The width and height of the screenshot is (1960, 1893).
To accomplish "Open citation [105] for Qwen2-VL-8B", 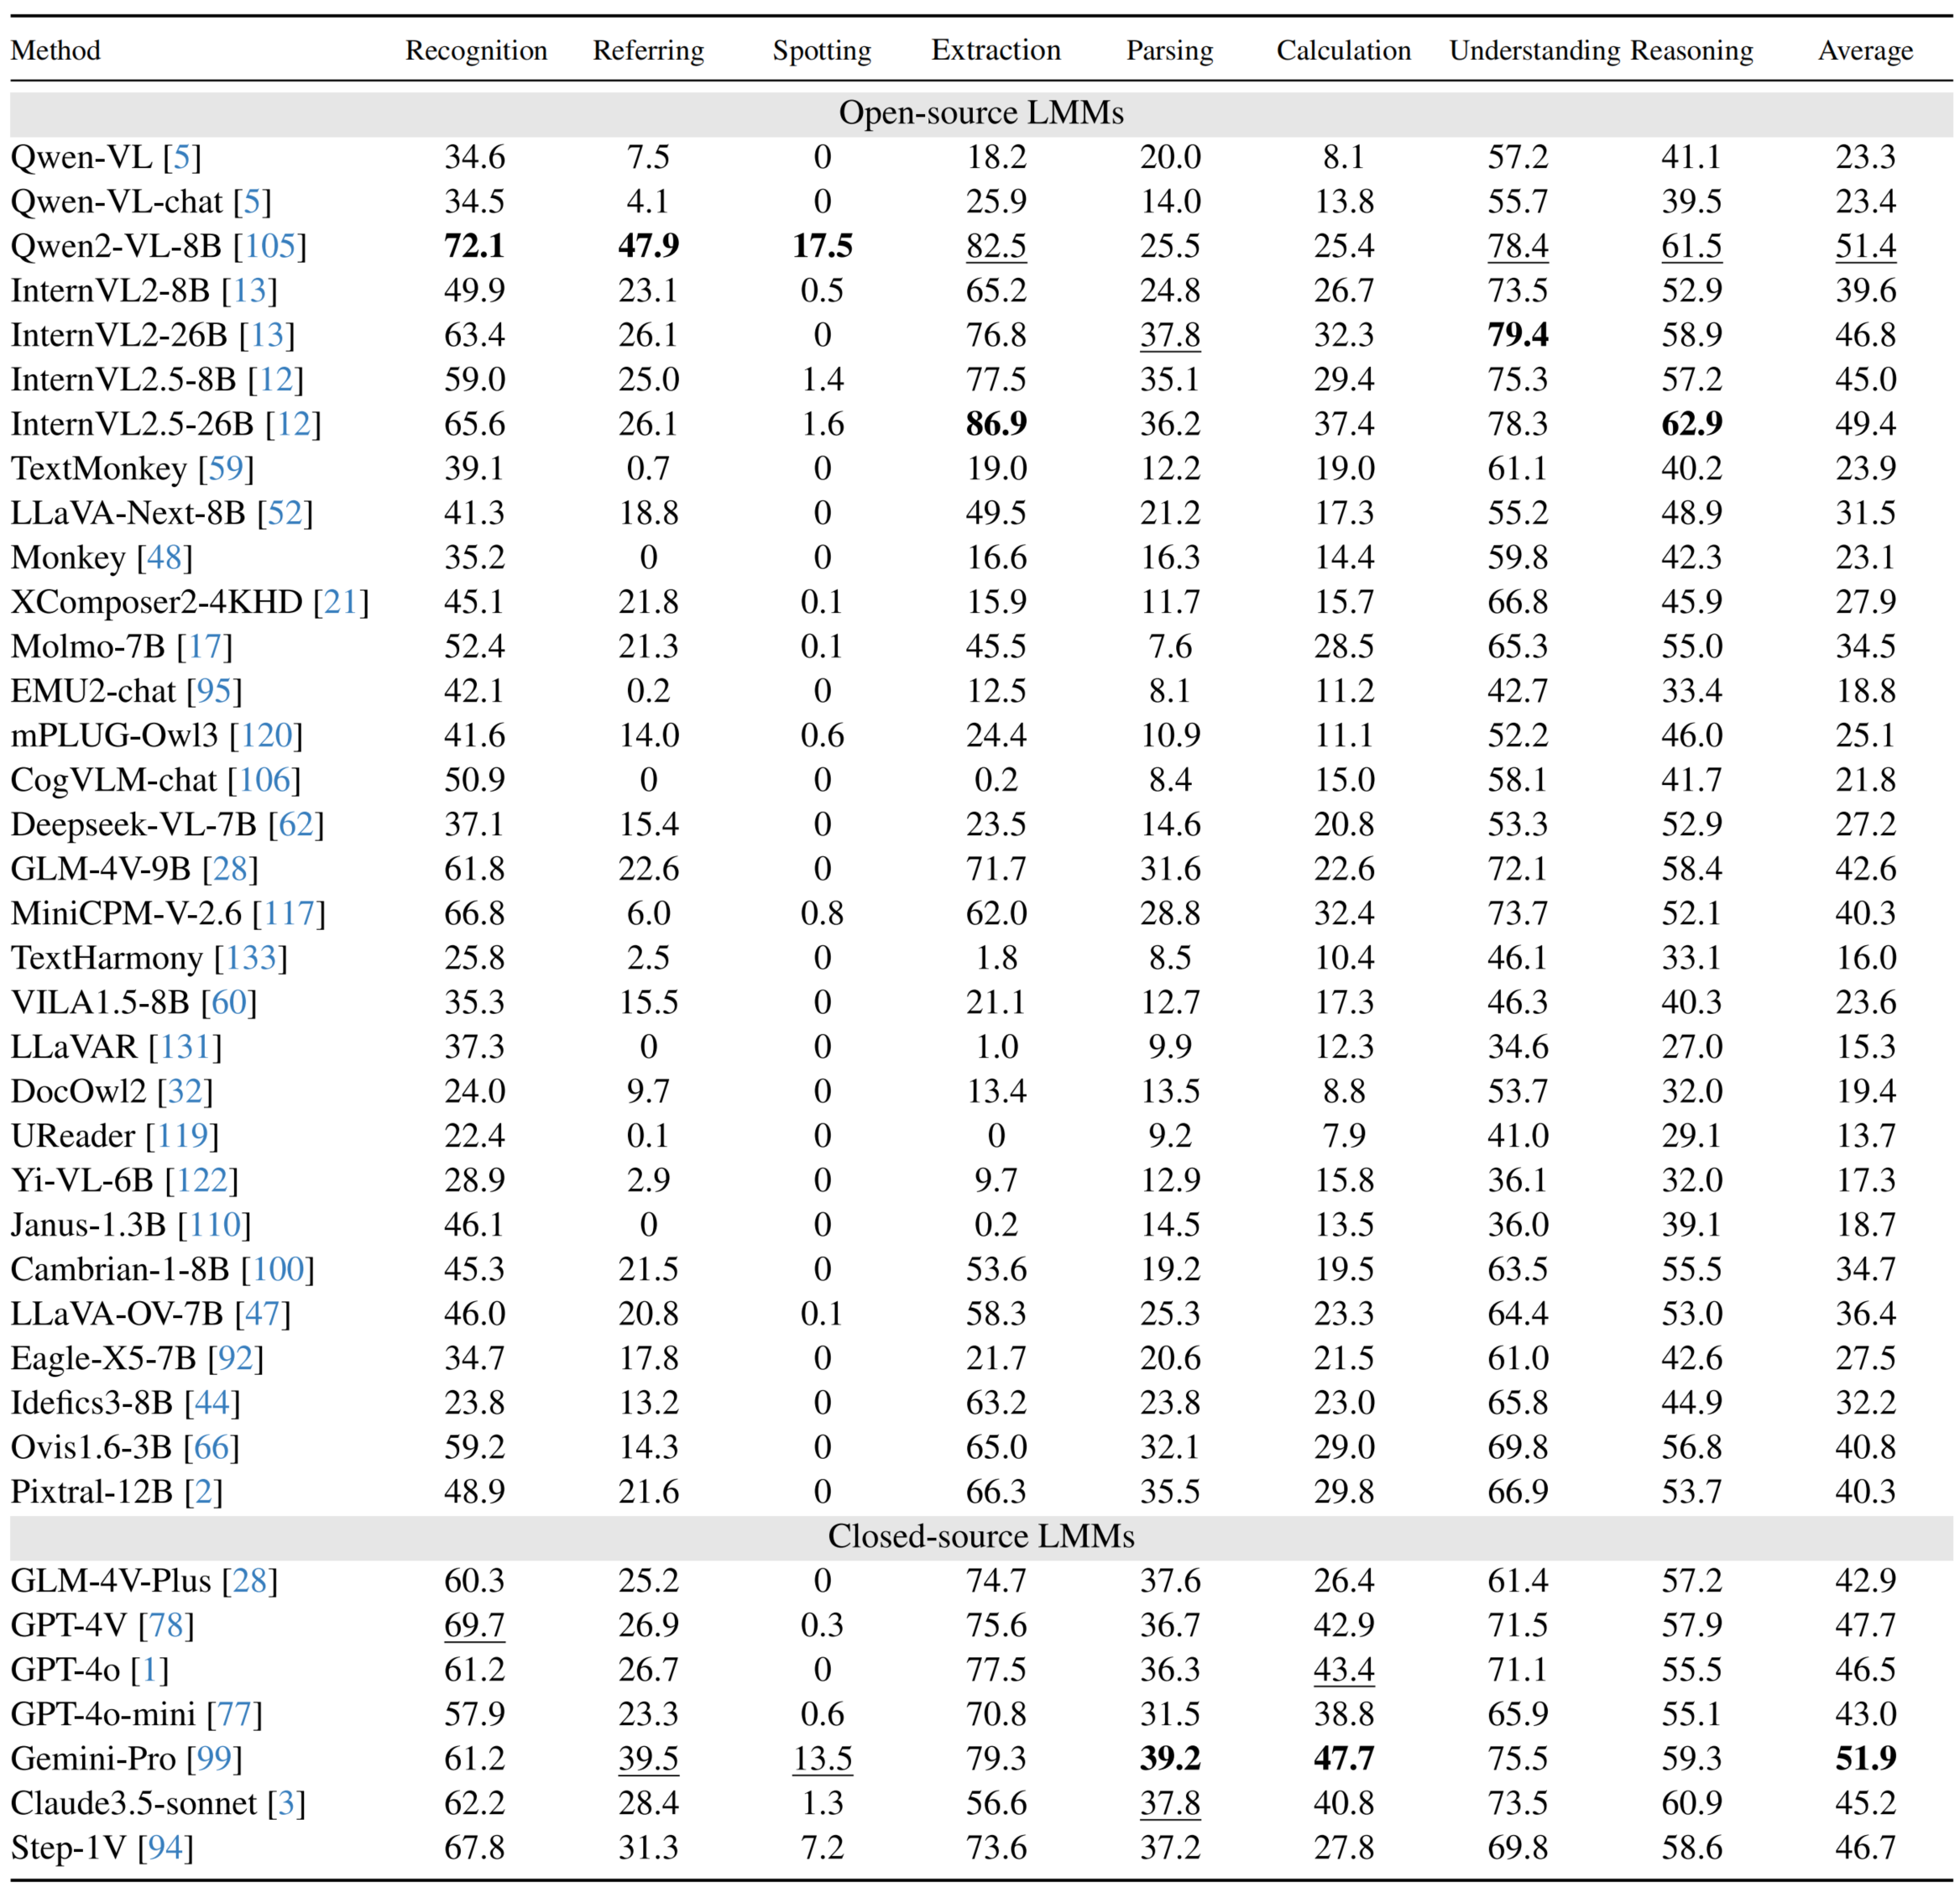I will coord(270,246).
